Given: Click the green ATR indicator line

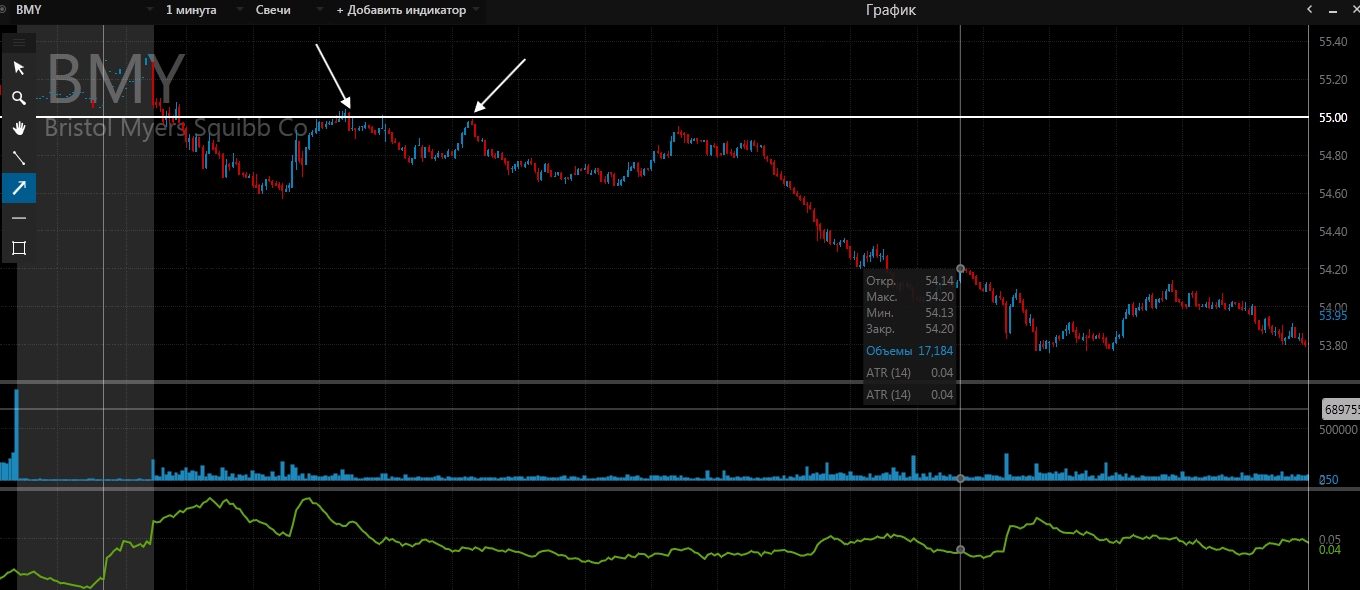Looking at the screenshot, I should point(500,549).
